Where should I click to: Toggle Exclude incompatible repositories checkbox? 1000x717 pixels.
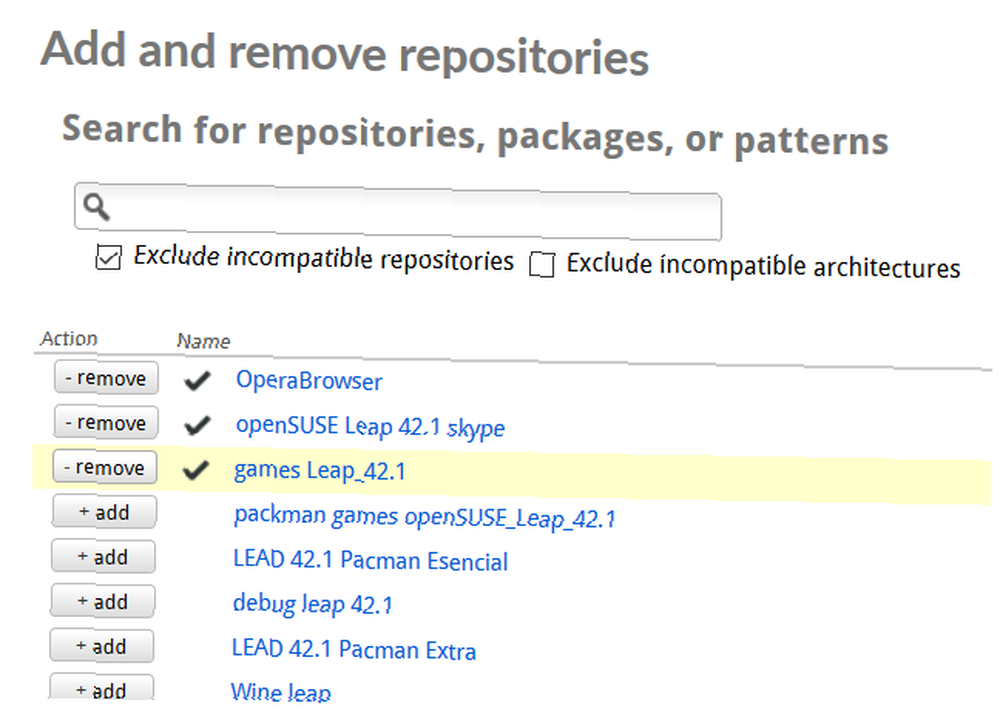(108, 258)
